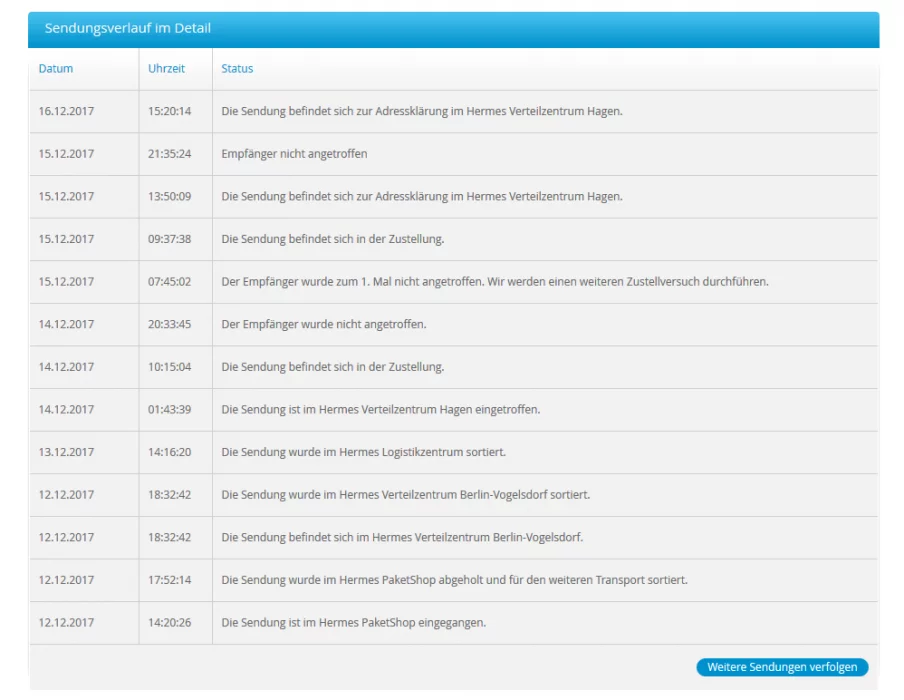
Task: Click the 10:15:04 time entry
Action: click(x=169, y=367)
